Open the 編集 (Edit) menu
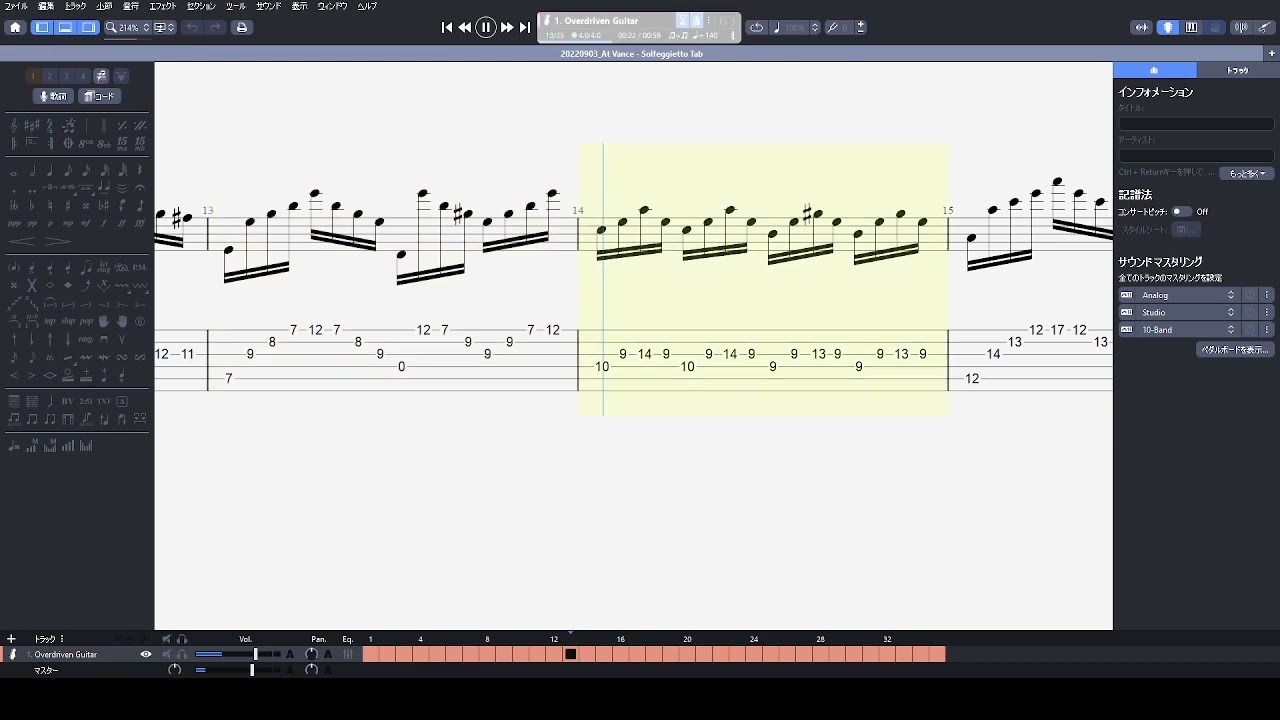Screen dimensions: 1280x720 [46, 6]
